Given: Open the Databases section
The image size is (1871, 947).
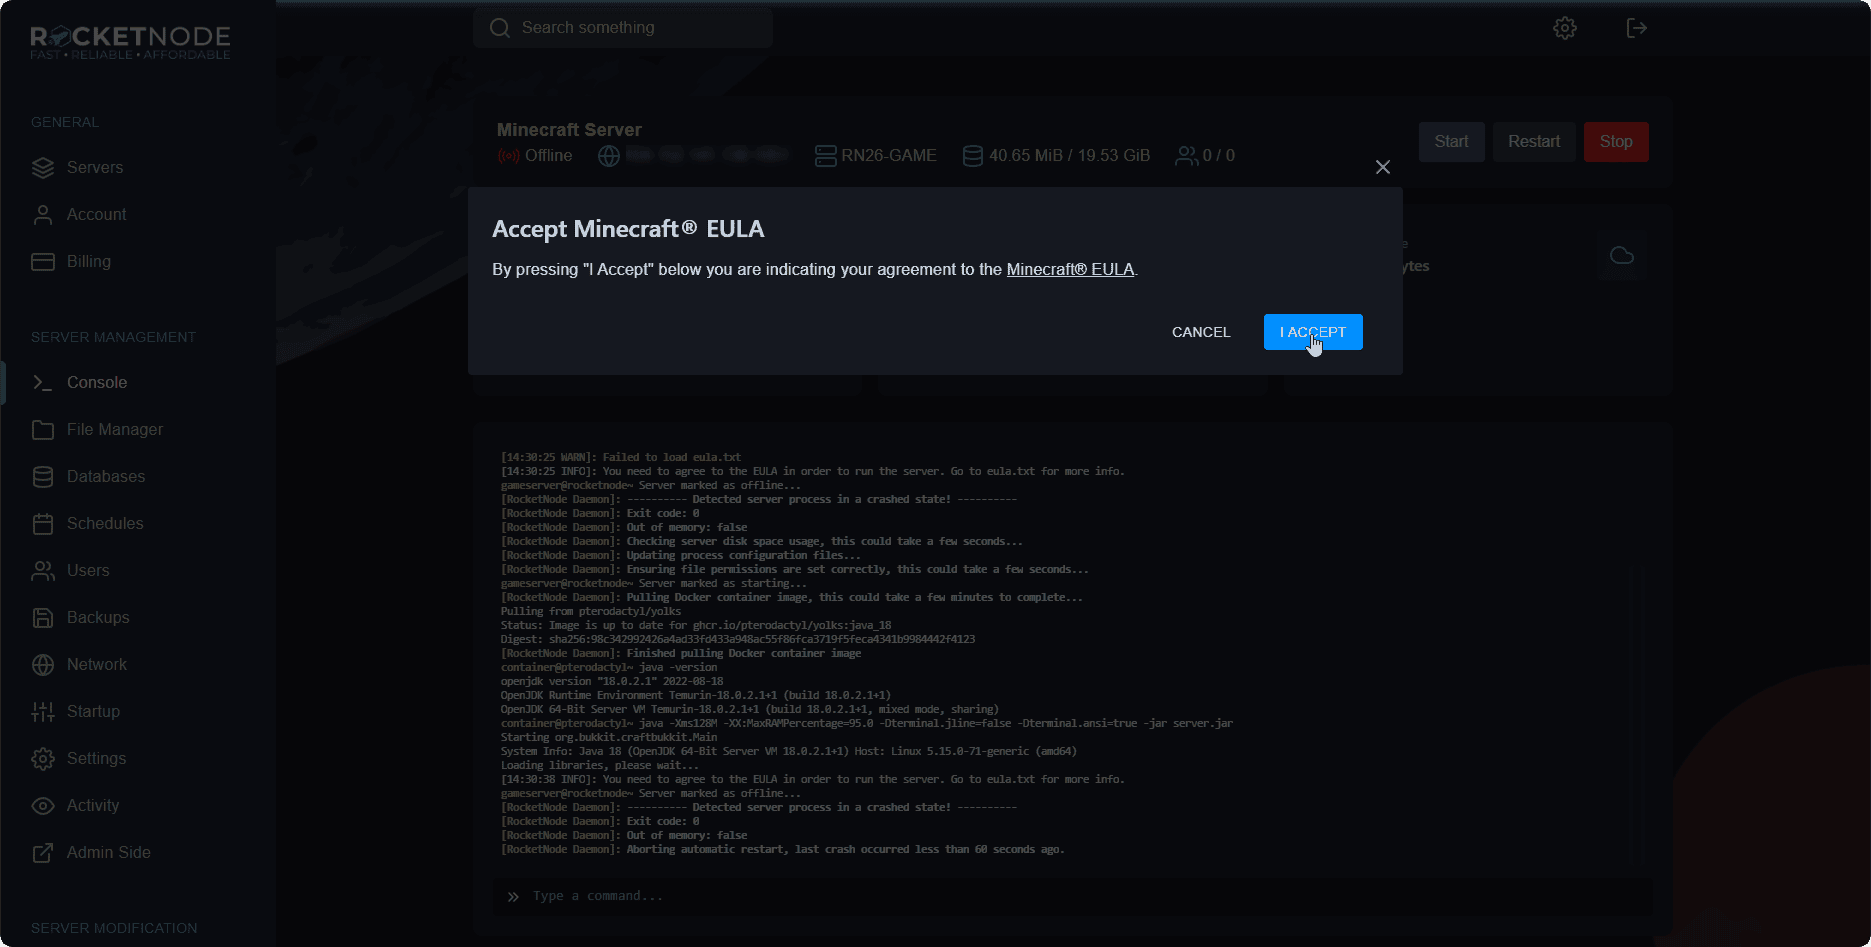Looking at the screenshot, I should click(105, 476).
